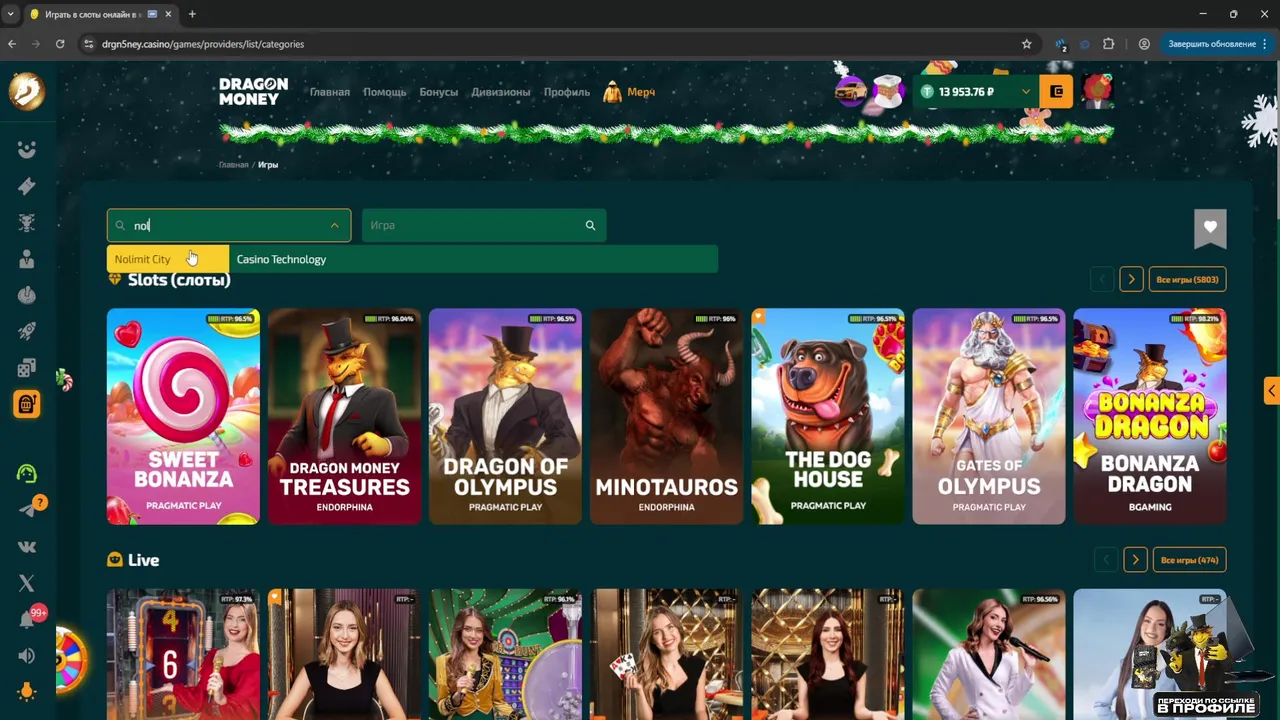Open the Главная menu item

pyautogui.click(x=330, y=92)
